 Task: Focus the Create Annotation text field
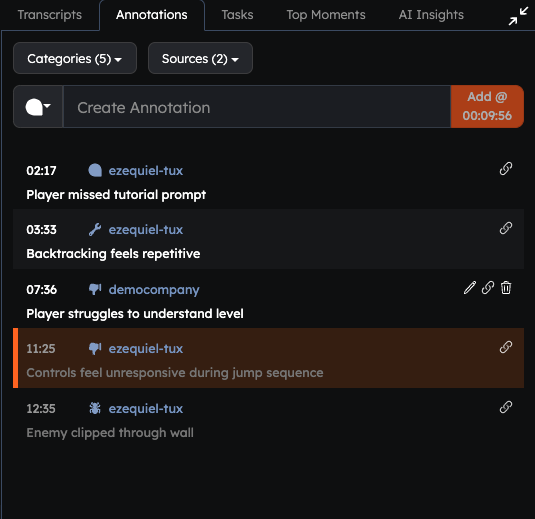(257, 107)
